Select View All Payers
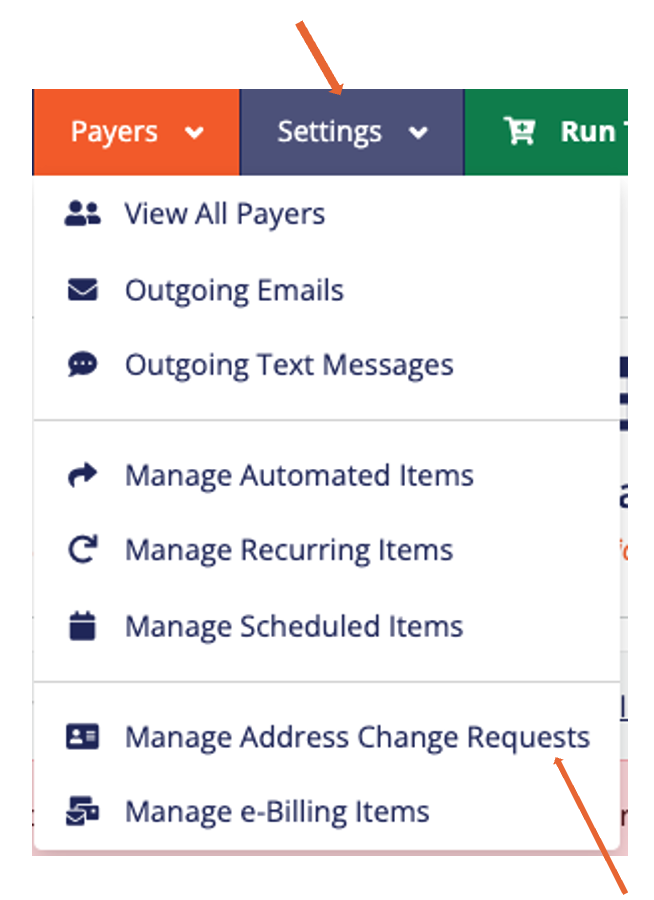Screen dimensions: 654x900 click(x=225, y=214)
